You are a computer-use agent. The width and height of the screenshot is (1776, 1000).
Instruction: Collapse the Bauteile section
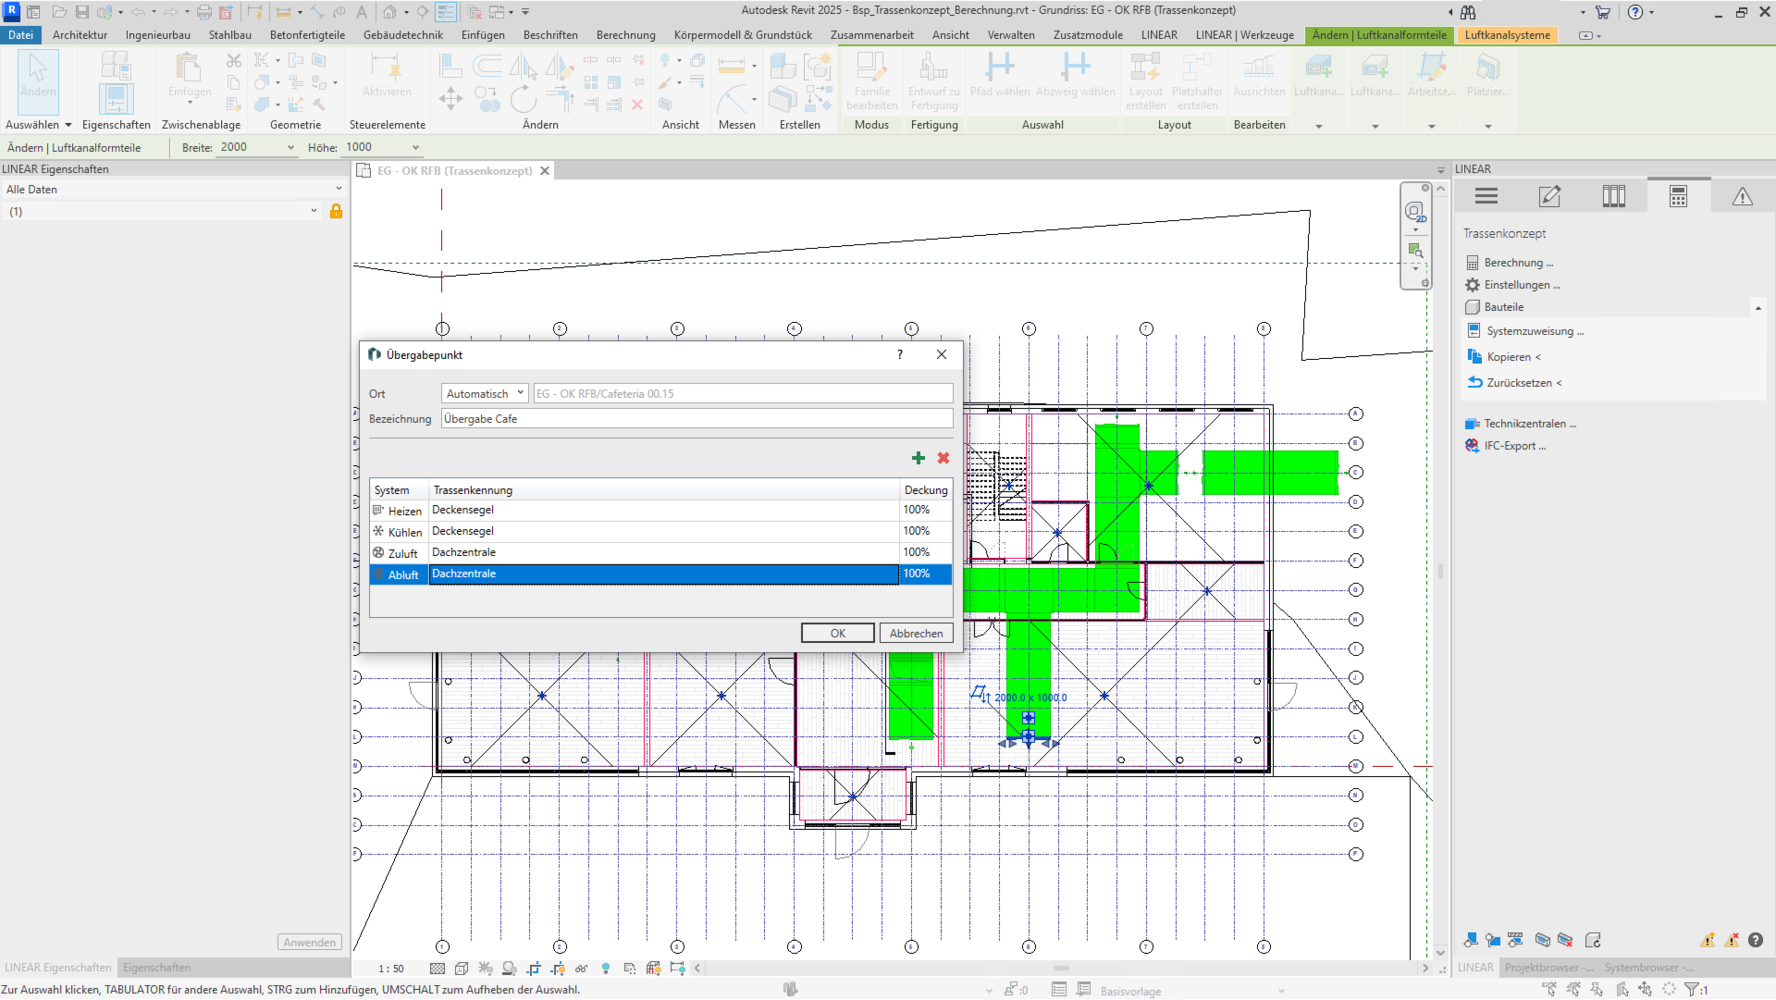point(1757,308)
